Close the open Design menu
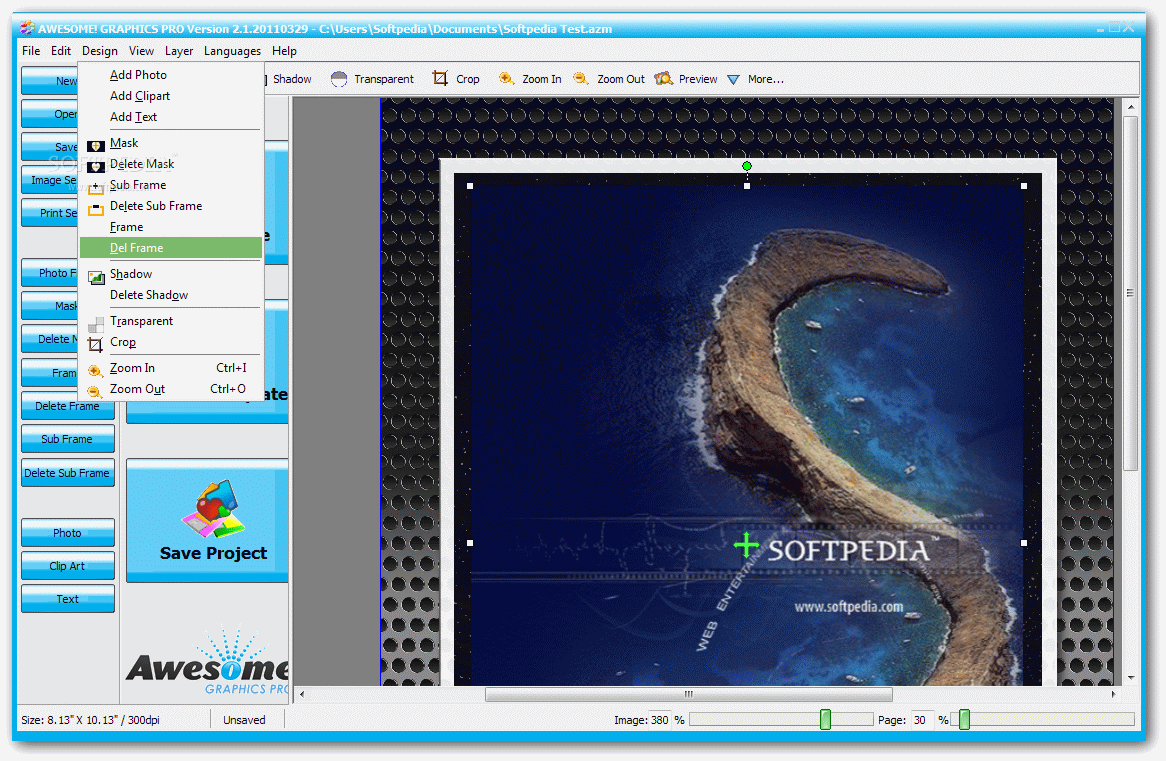1166x761 pixels. point(100,51)
